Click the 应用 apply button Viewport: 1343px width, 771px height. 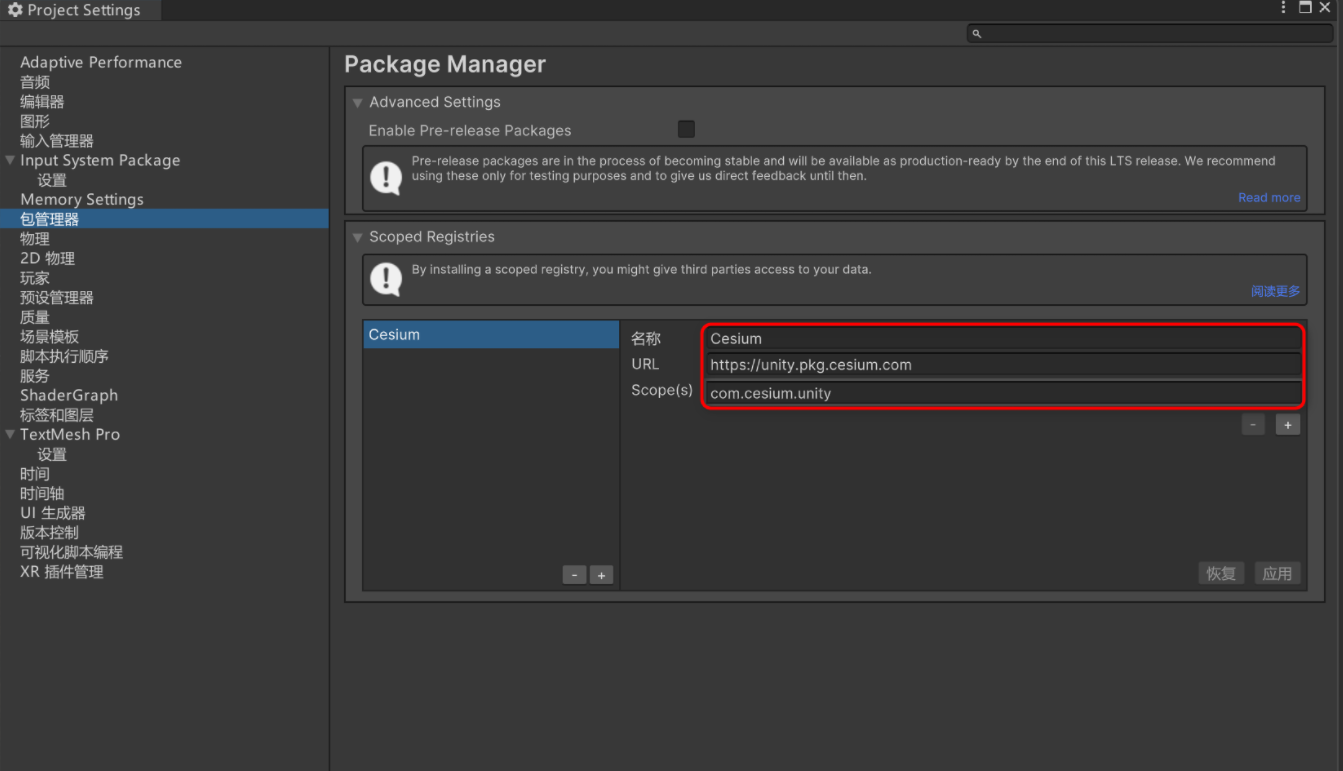1277,573
